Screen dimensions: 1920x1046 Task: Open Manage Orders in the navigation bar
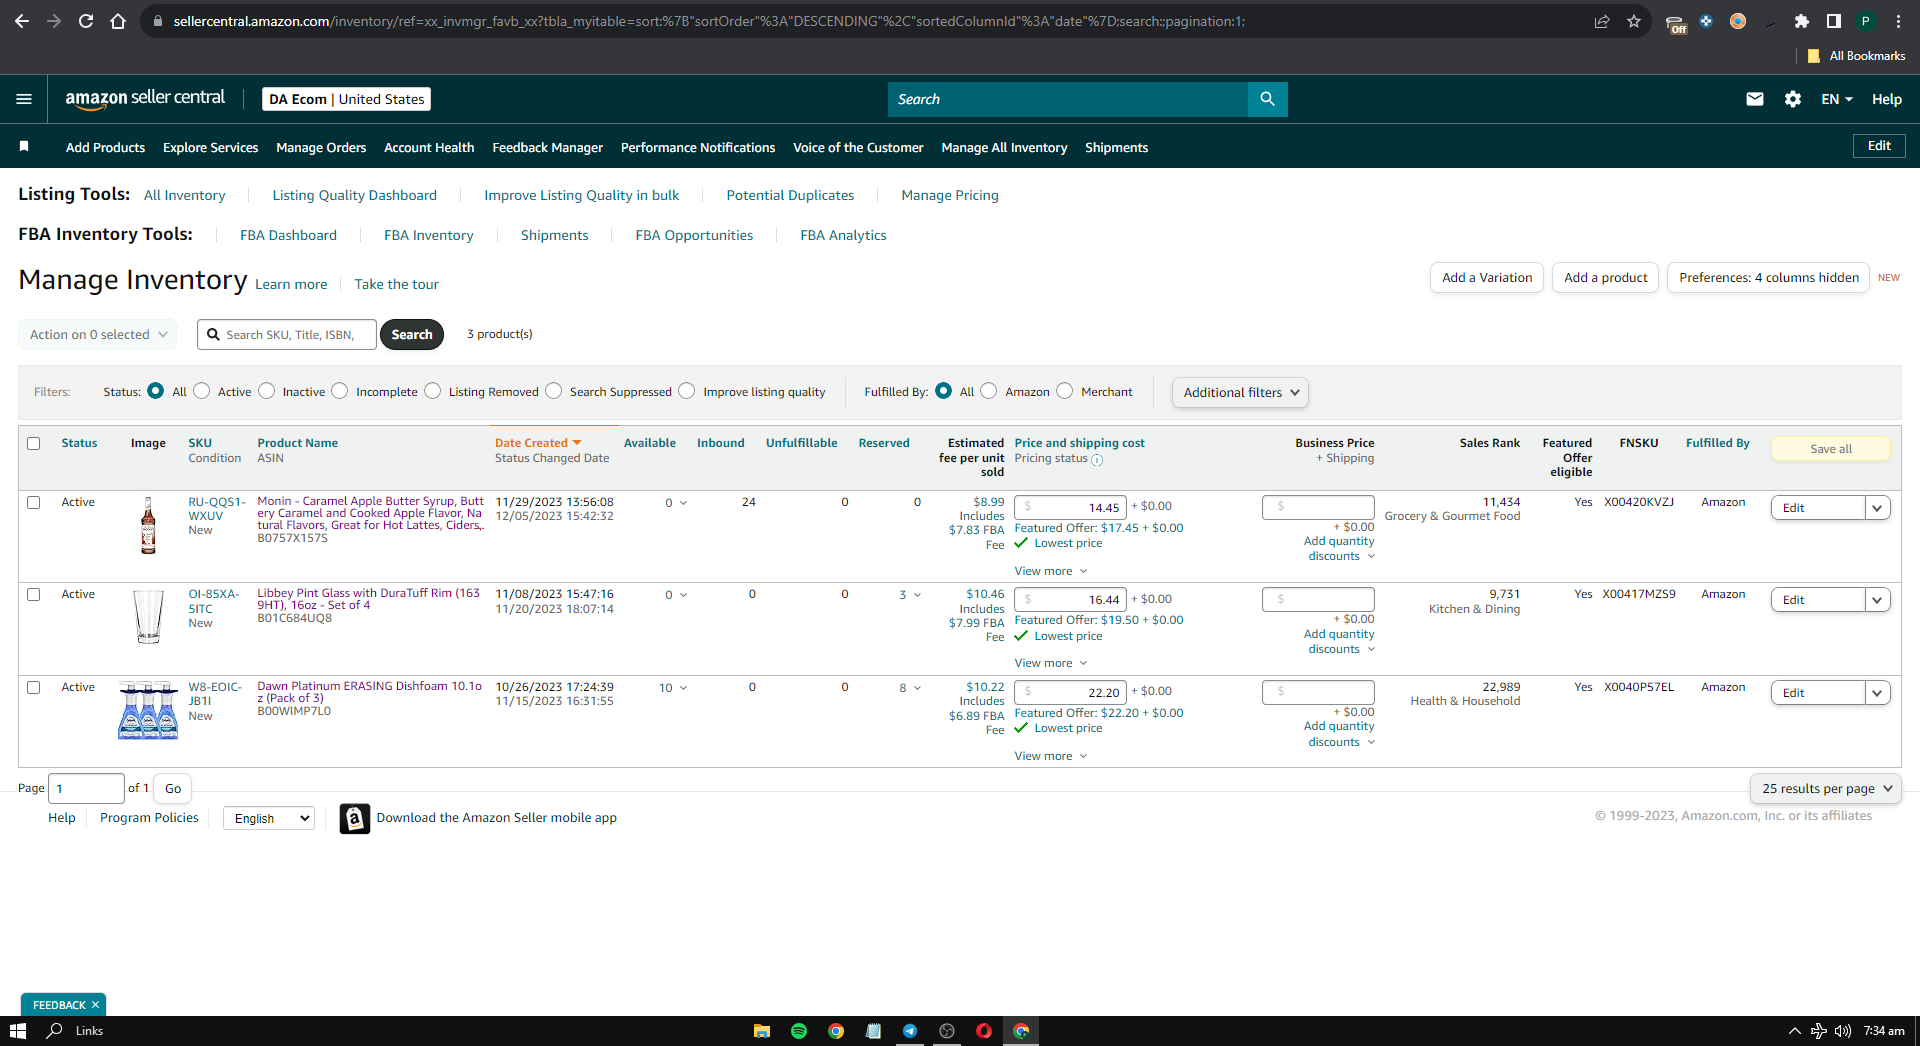tap(321, 147)
